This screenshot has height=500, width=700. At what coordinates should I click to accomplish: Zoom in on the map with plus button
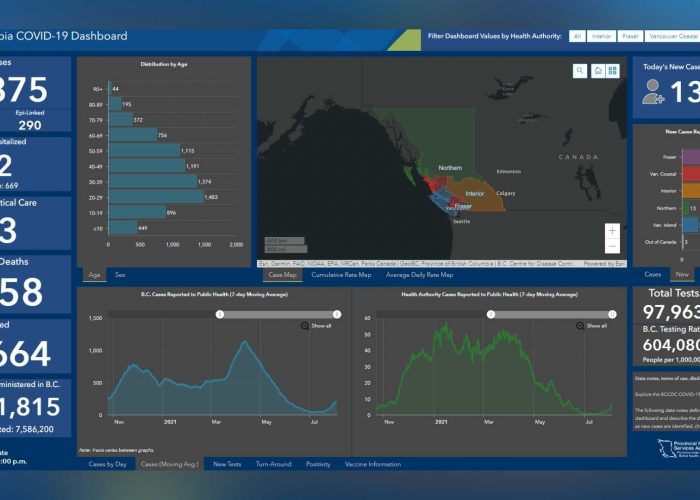tap(612, 230)
